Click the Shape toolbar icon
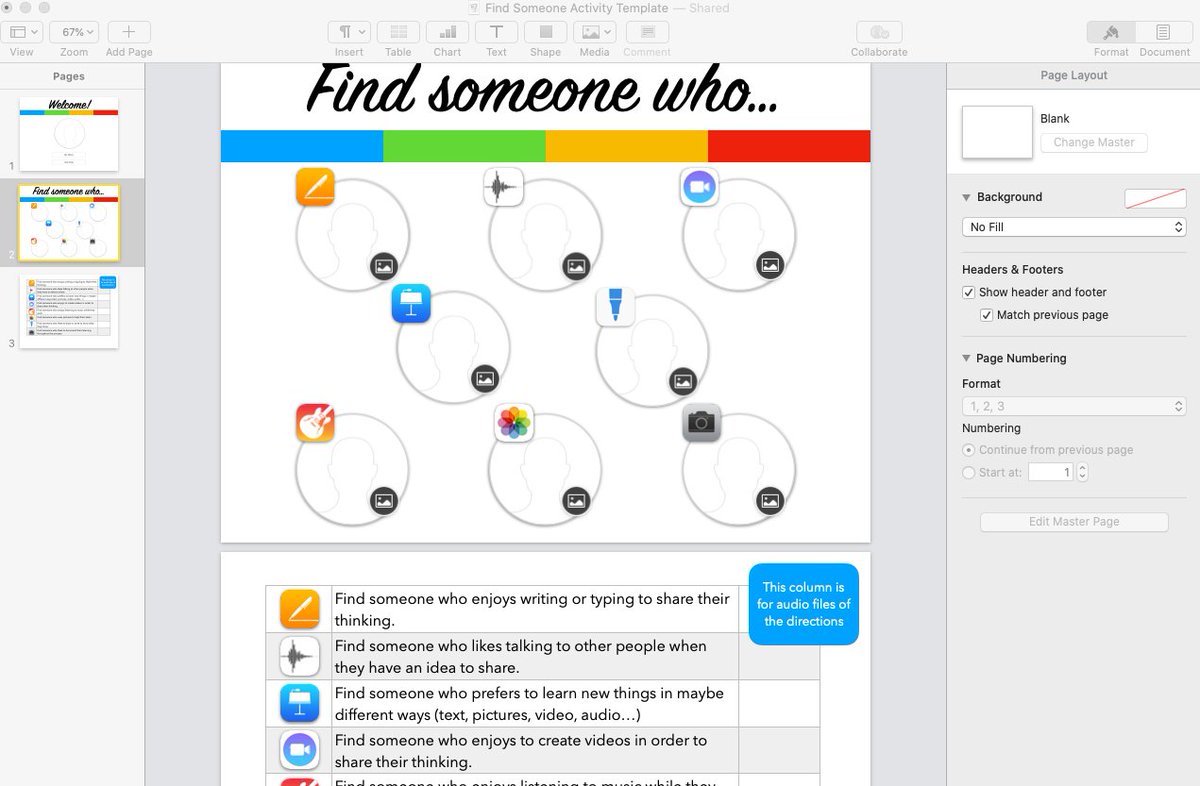The width and height of the screenshot is (1200, 786). 545,32
